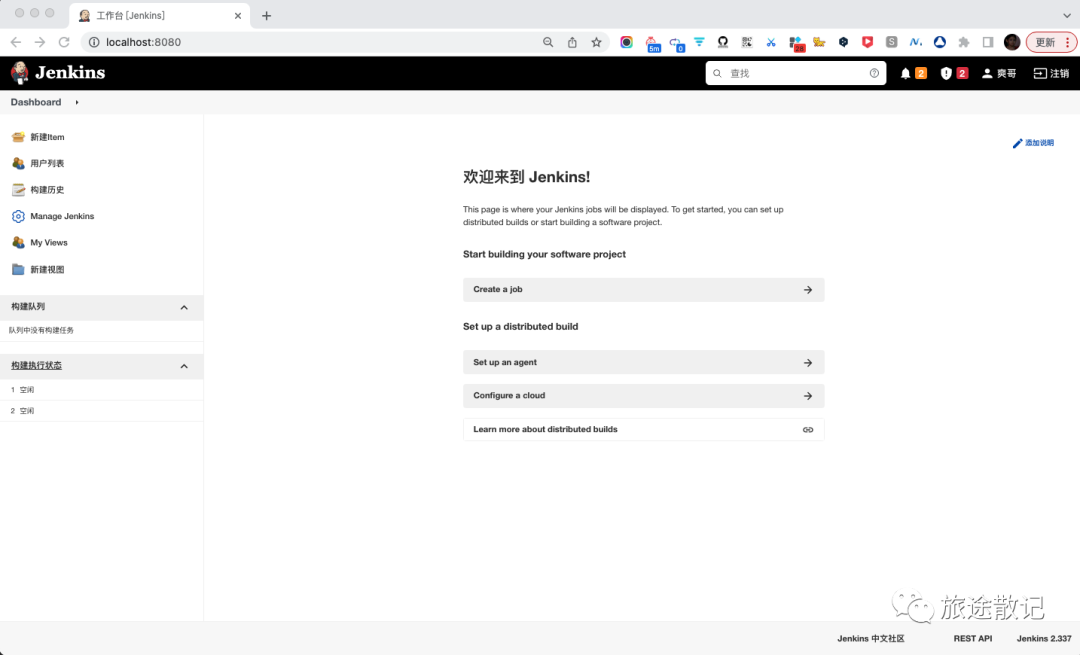Open the REST API footer link
Viewport: 1080px width, 655px height.
973,638
